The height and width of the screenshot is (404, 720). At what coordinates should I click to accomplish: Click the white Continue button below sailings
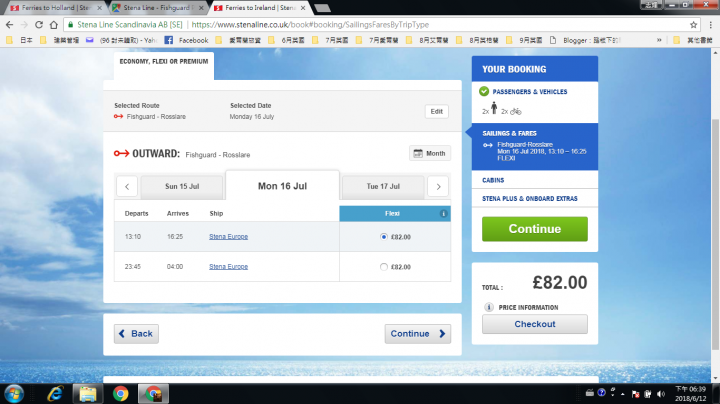pos(417,334)
